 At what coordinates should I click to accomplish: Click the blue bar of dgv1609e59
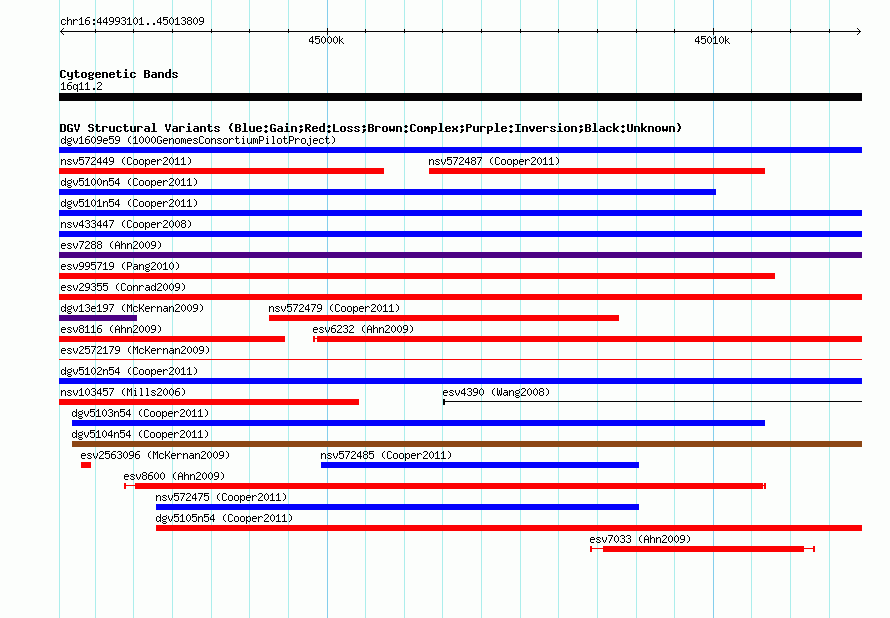coord(460,150)
